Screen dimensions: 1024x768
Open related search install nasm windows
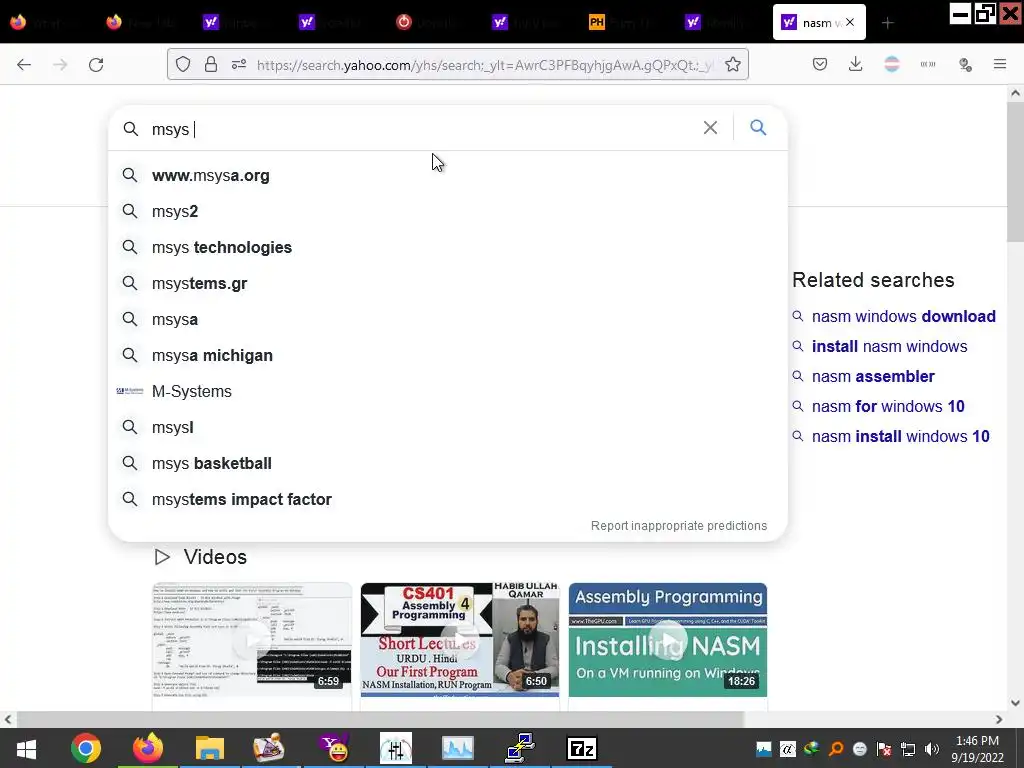point(889,346)
